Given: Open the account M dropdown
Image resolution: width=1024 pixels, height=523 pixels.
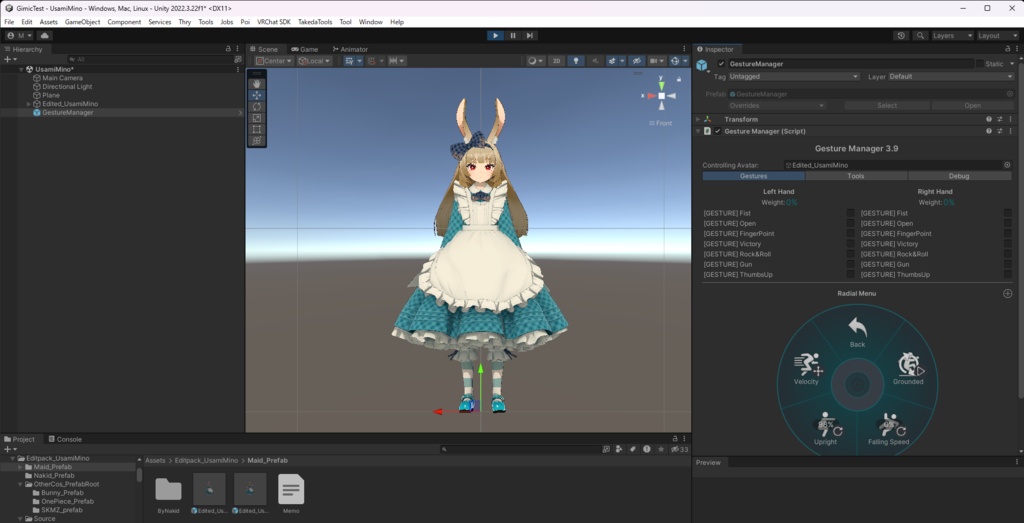Looking at the screenshot, I should tap(19, 35).
